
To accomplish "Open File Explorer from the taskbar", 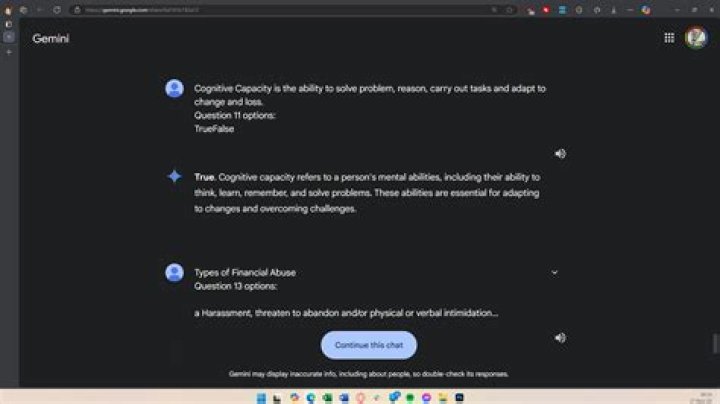I will coord(443,398).
